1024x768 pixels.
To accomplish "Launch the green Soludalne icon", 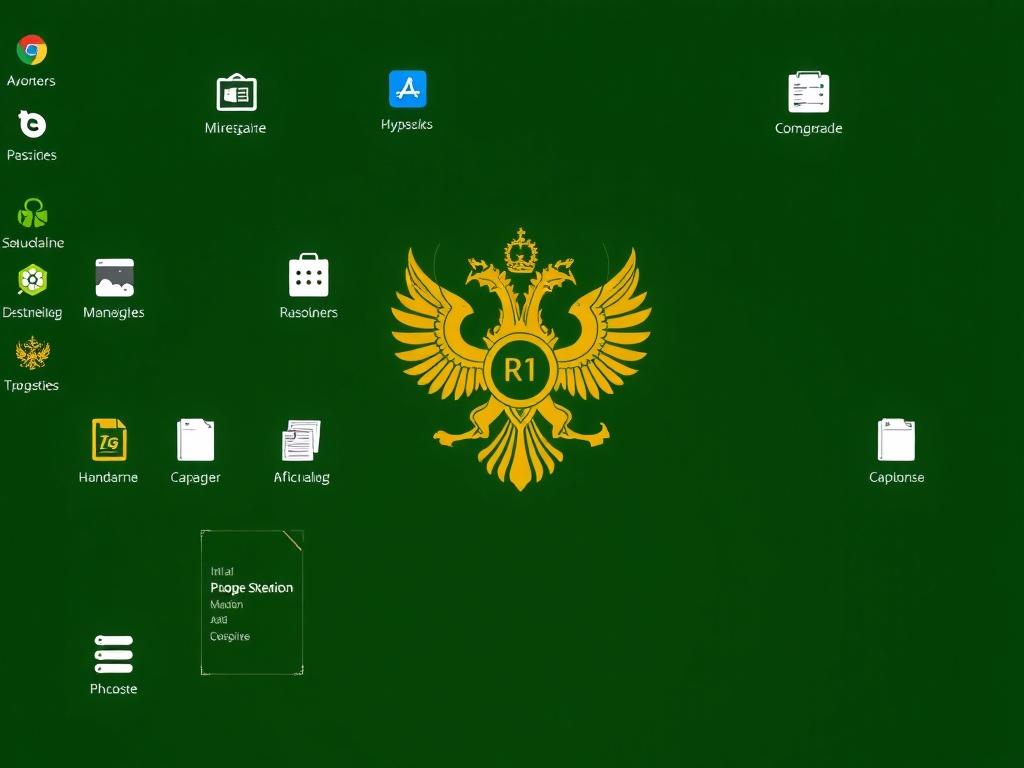I will (32, 213).
